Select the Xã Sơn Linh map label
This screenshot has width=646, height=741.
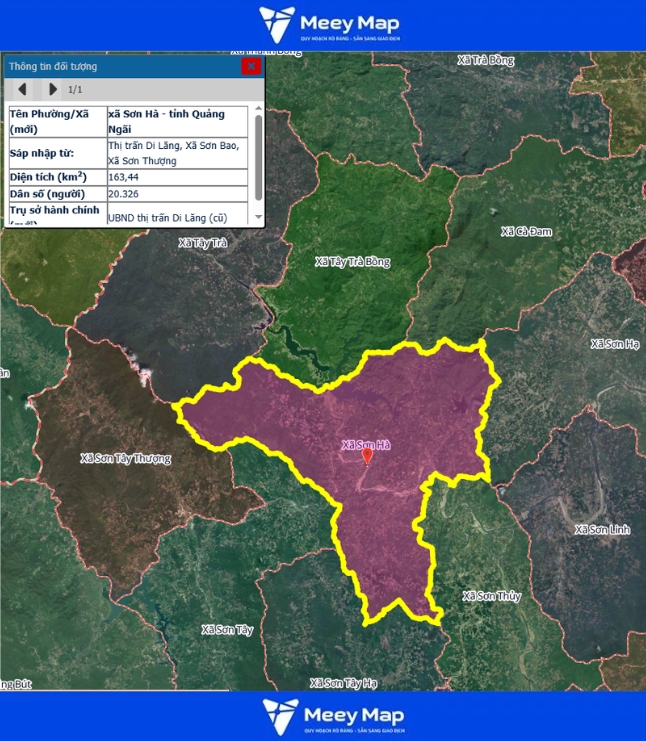[603, 528]
